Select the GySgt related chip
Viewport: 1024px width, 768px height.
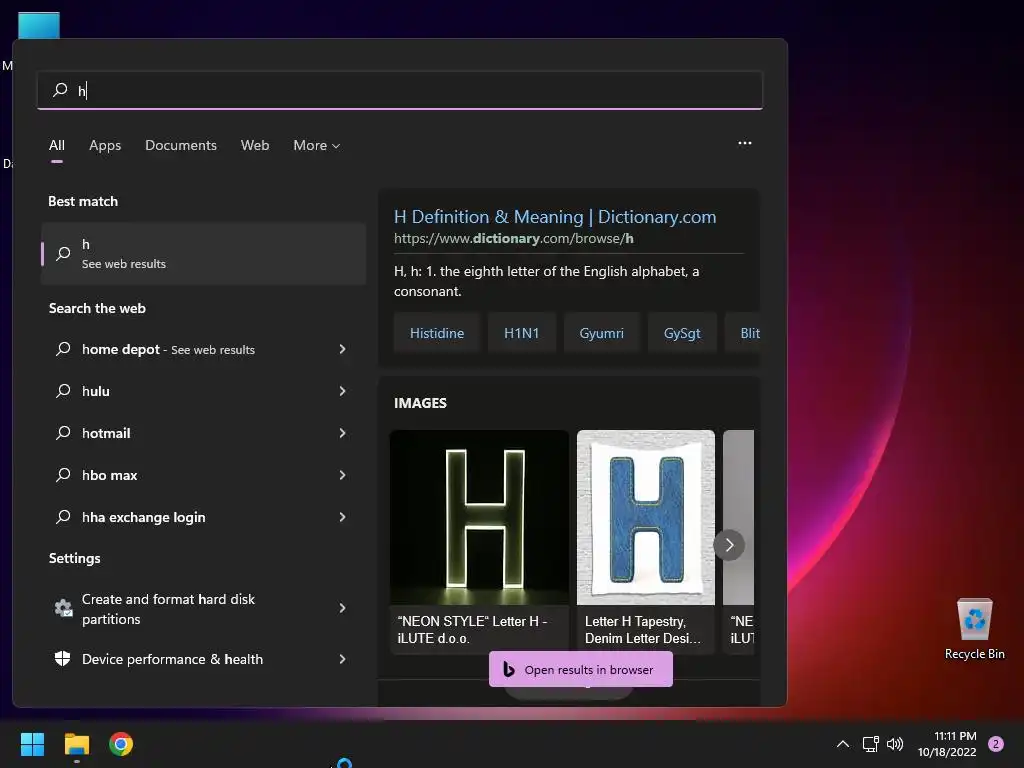click(682, 333)
